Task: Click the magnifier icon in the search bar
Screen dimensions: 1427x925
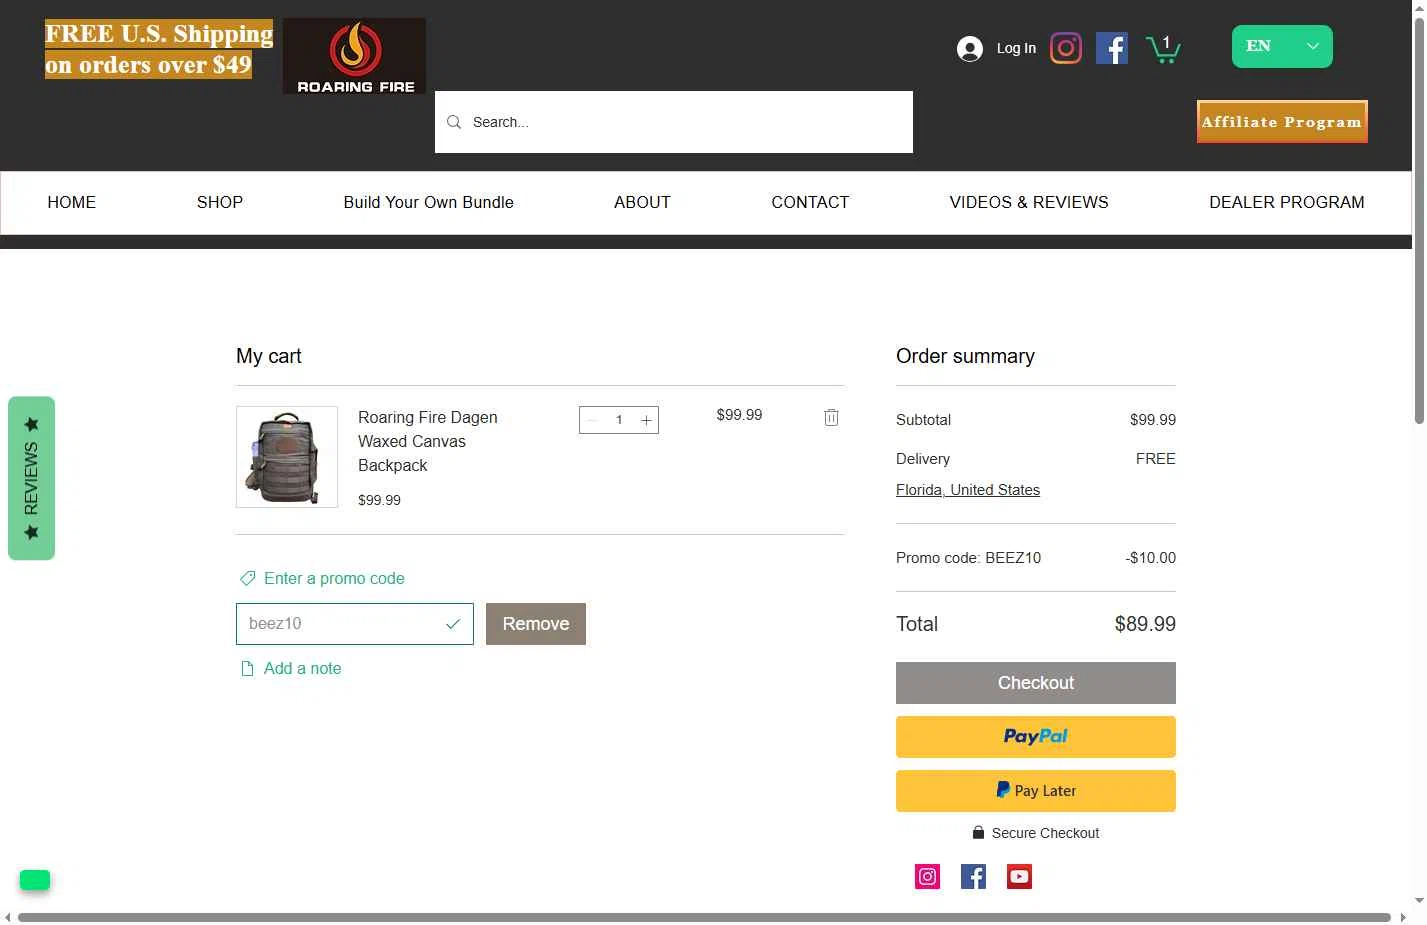Action: (x=454, y=122)
